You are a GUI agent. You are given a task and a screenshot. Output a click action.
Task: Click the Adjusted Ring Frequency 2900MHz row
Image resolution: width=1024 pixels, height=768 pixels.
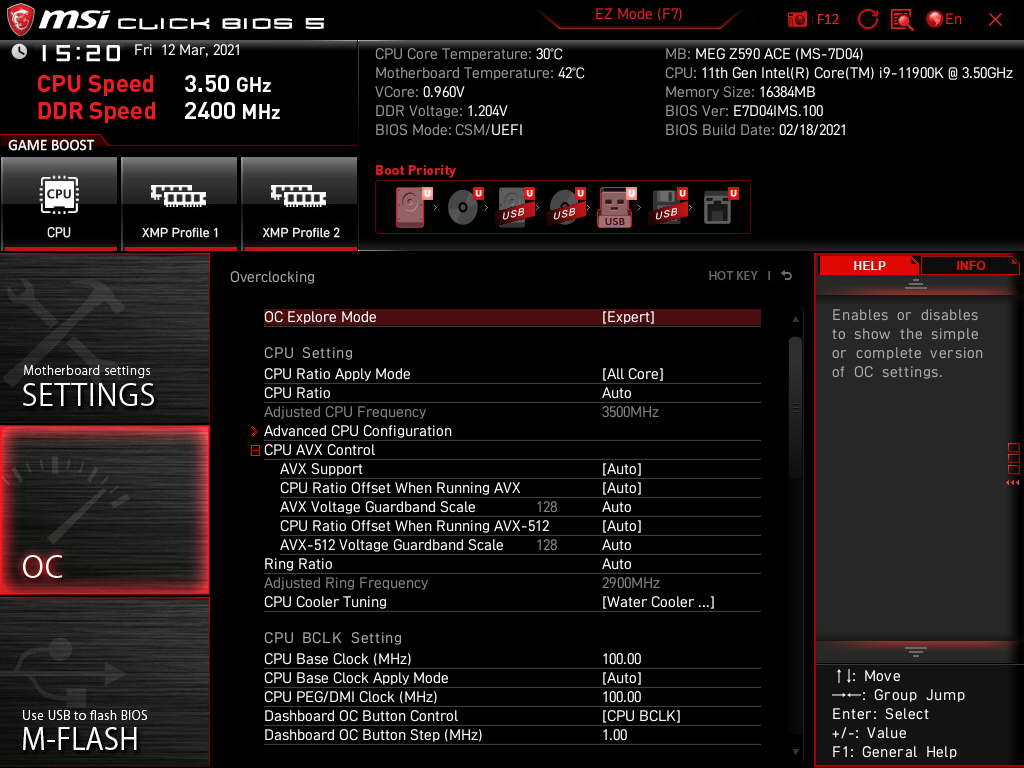(512, 583)
